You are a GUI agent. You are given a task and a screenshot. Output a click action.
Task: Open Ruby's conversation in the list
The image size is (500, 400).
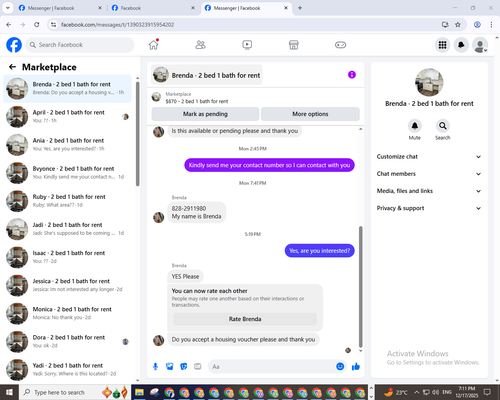(x=68, y=201)
